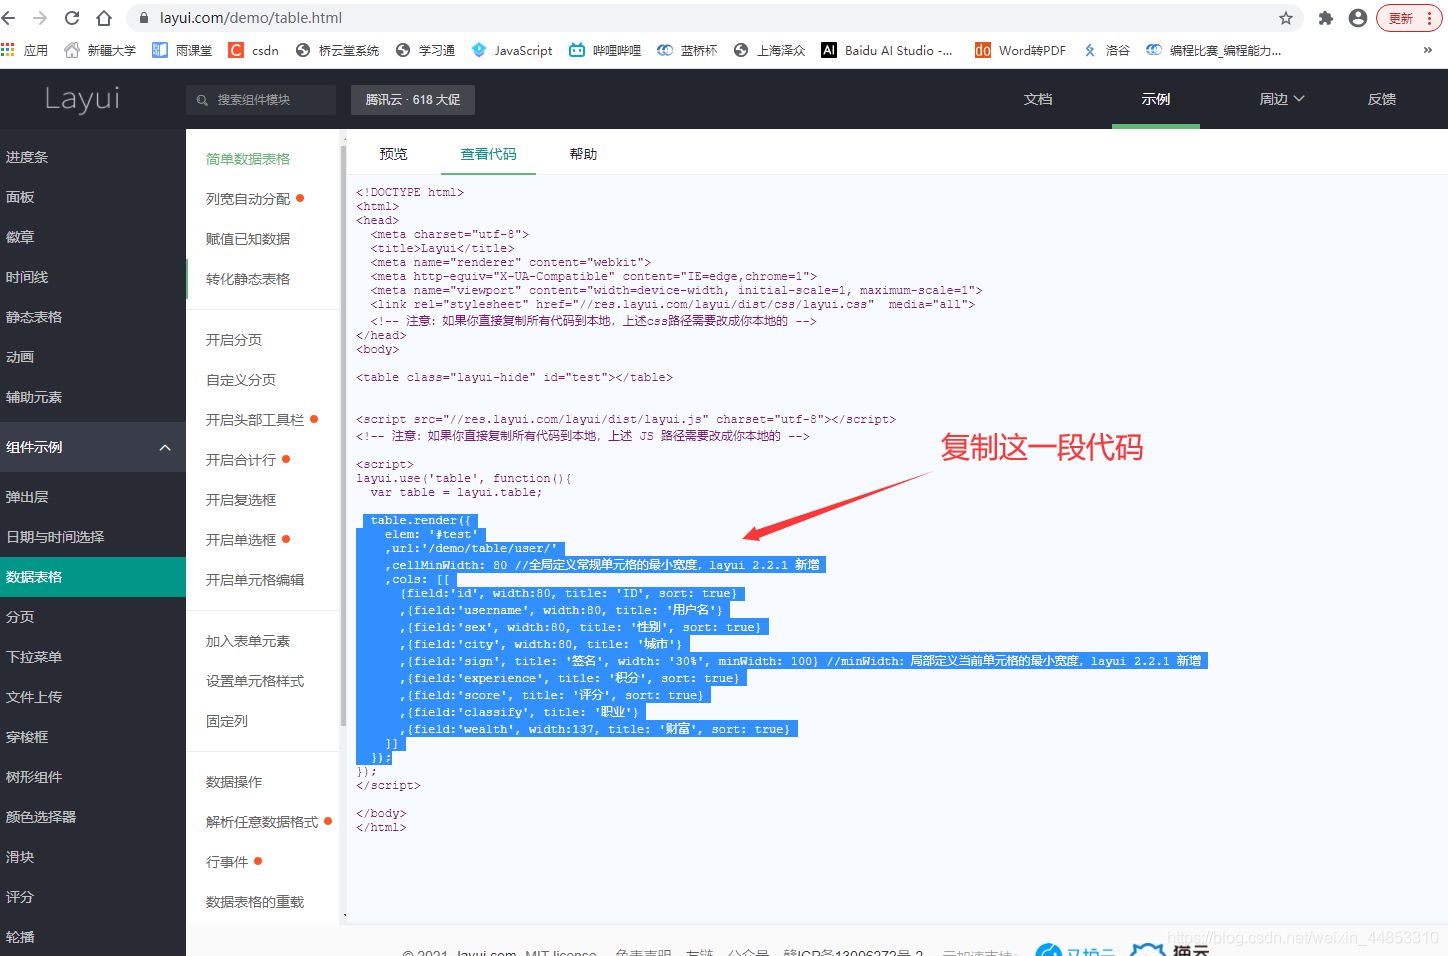The width and height of the screenshot is (1448, 956).
Task: Switch to the 预览 tab
Action: click(394, 154)
